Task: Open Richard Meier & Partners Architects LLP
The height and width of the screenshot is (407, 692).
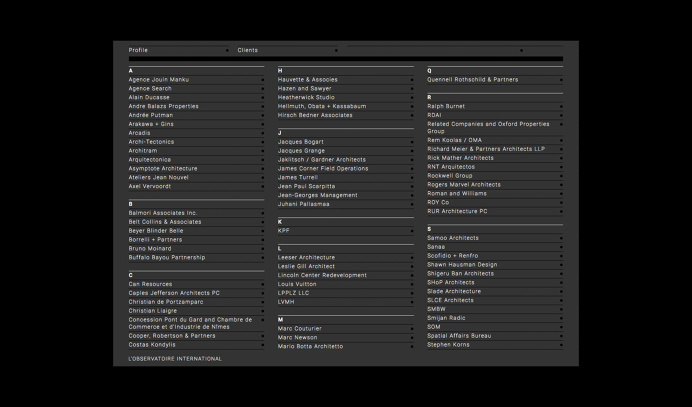Action: tap(485, 149)
